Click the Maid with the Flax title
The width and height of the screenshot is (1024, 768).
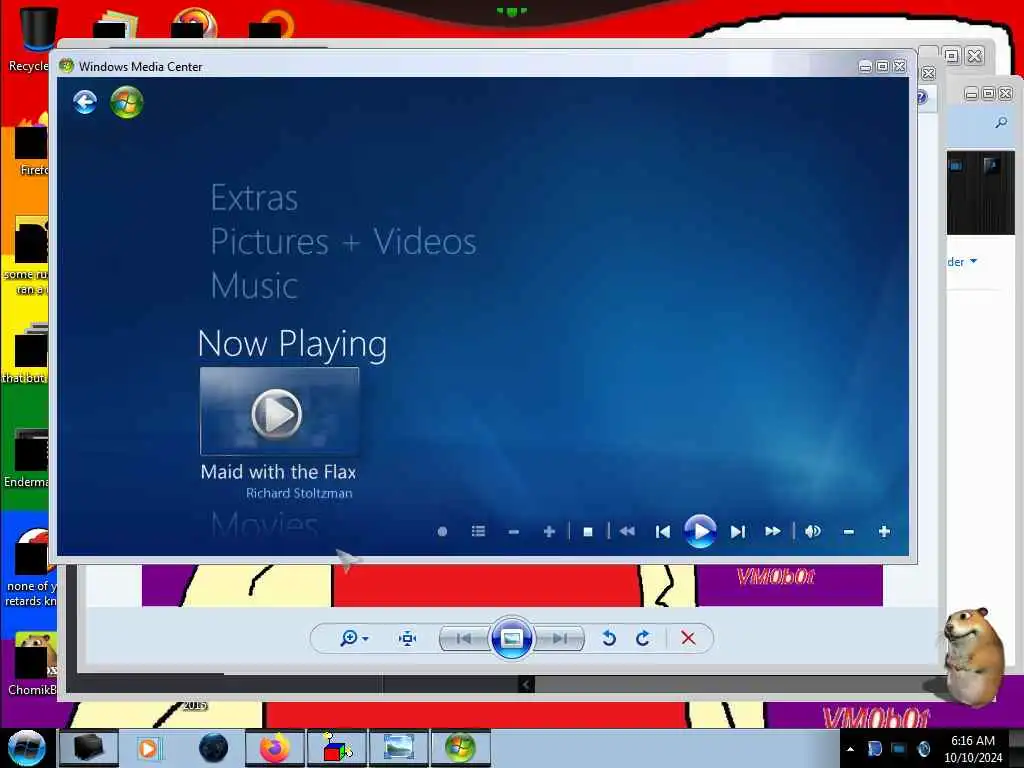278,472
